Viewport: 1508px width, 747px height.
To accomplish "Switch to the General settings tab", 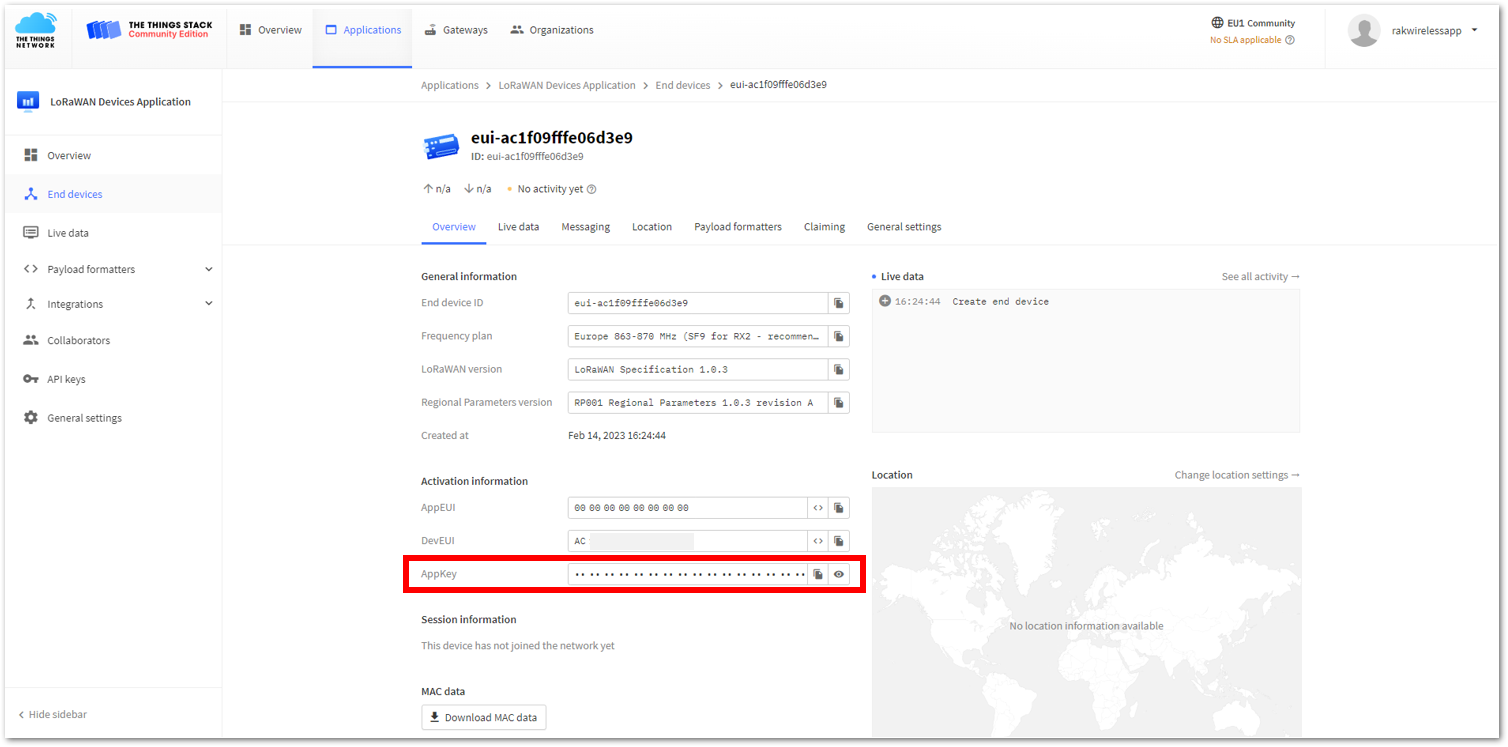I will click(x=904, y=227).
